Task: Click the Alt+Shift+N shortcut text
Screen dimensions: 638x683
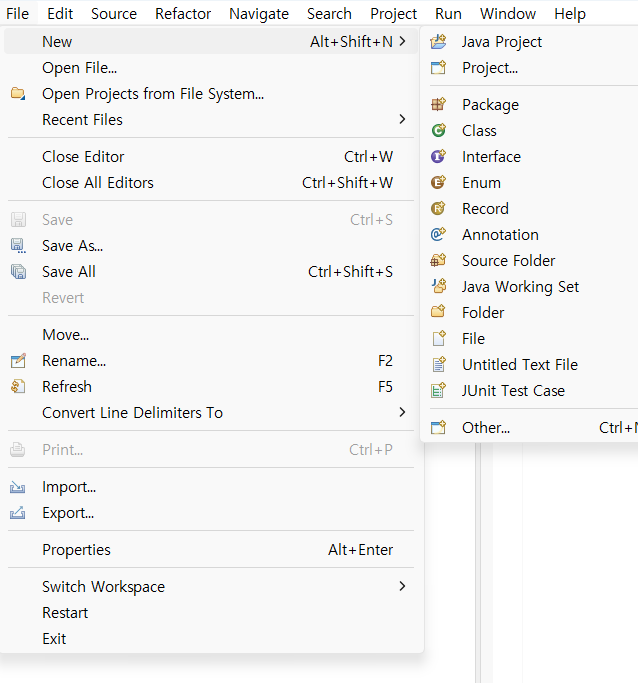Action: click(x=351, y=42)
